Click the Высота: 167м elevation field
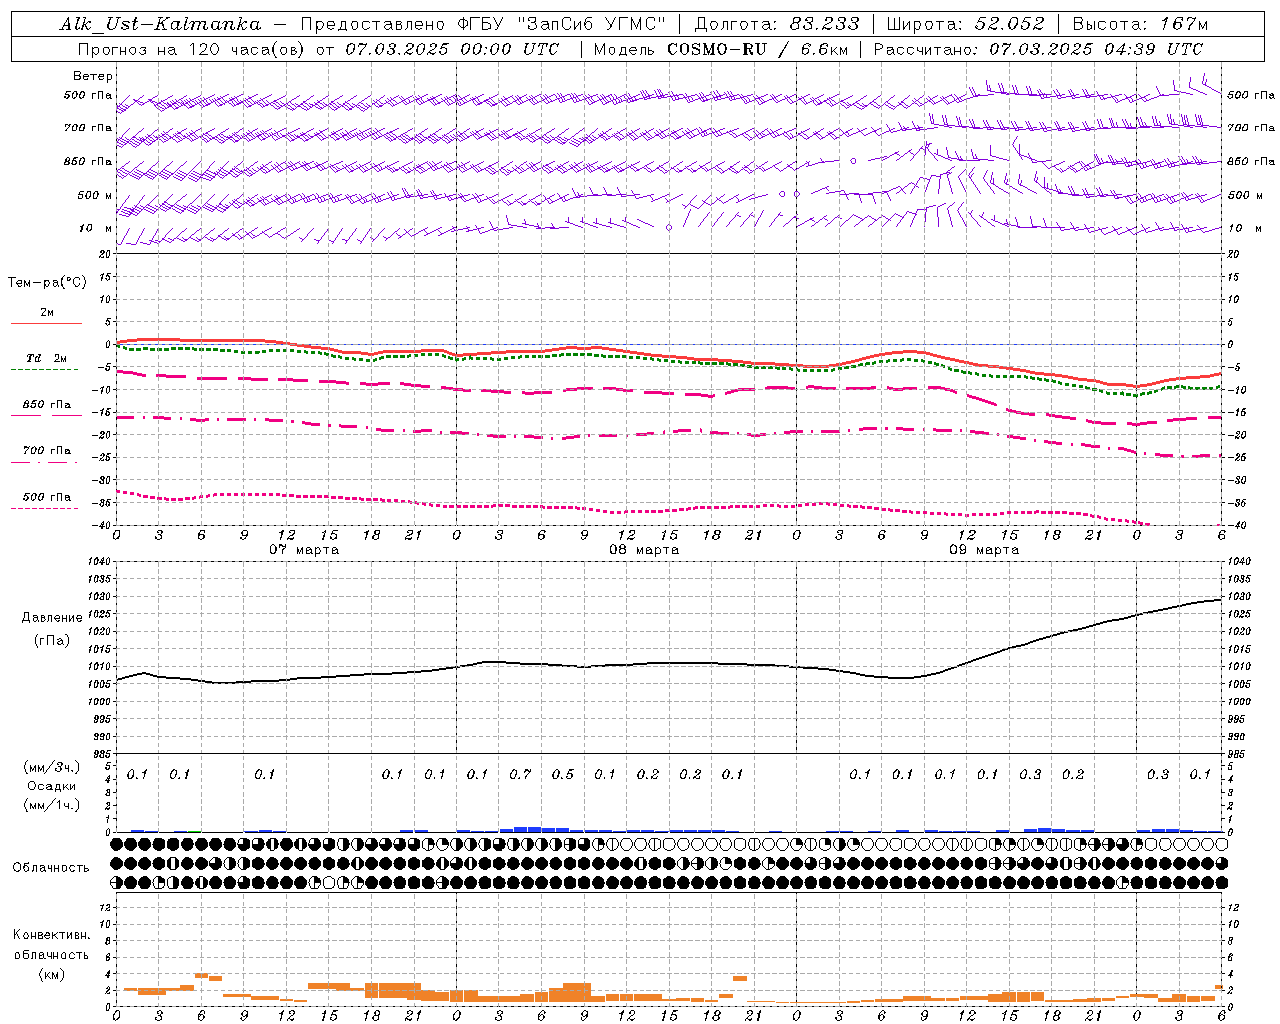 [1140, 24]
